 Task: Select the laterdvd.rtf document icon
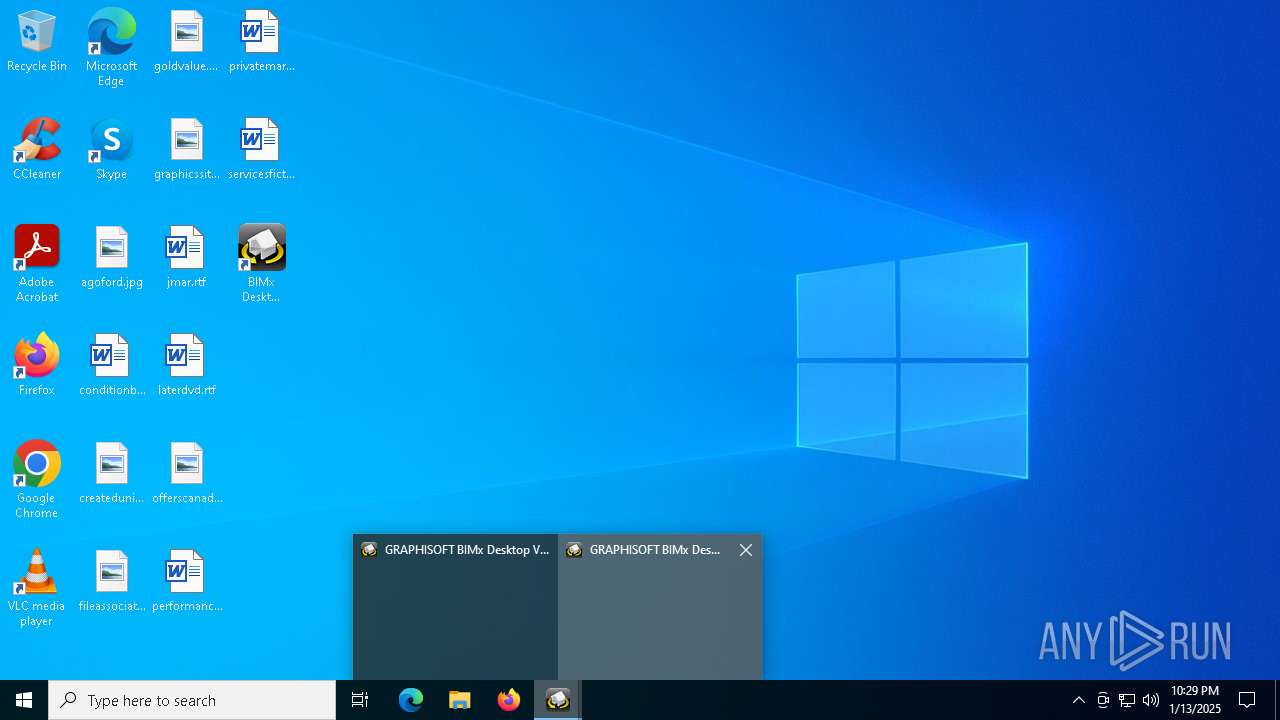186,366
